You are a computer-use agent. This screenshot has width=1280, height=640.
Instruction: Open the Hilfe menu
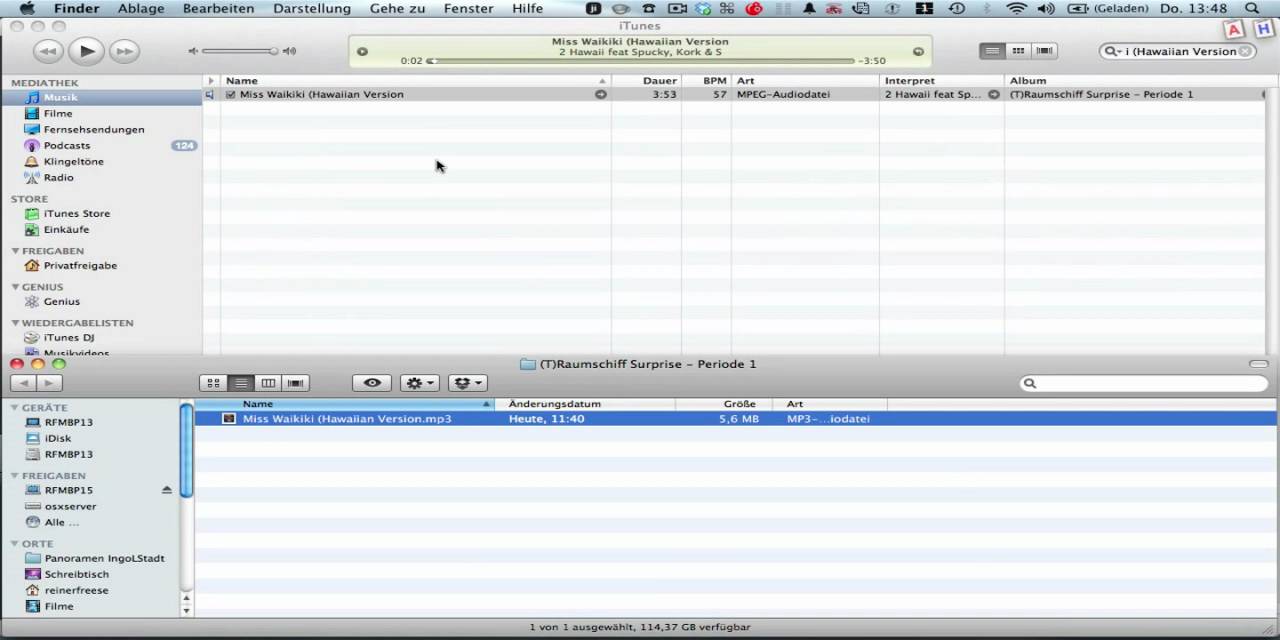pyautogui.click(x=527, y=8)
